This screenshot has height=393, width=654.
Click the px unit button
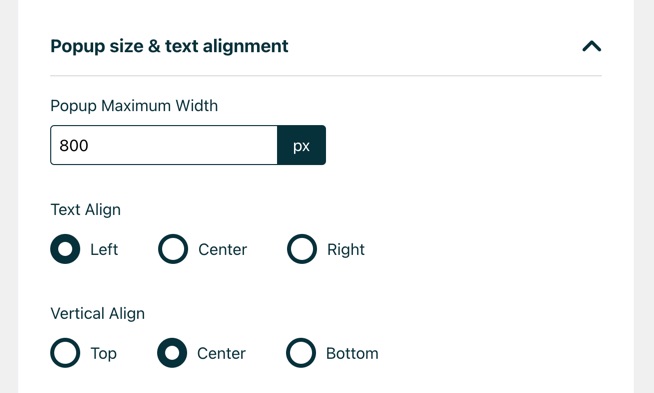coord(302,145)
